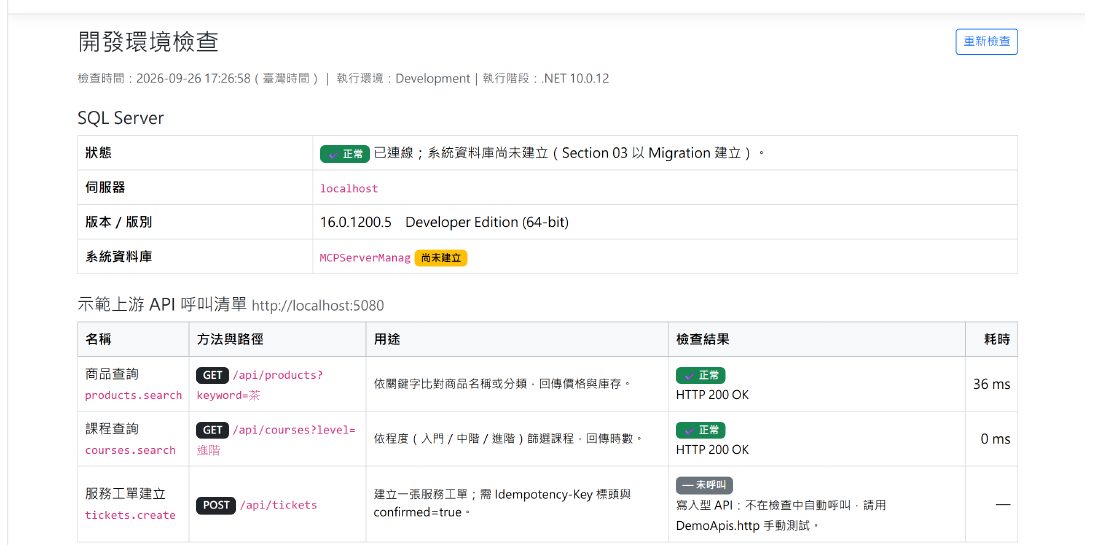This screenshot has width=1093, height=545.
Task: Click the localhost server value
Action: [349, 188]
